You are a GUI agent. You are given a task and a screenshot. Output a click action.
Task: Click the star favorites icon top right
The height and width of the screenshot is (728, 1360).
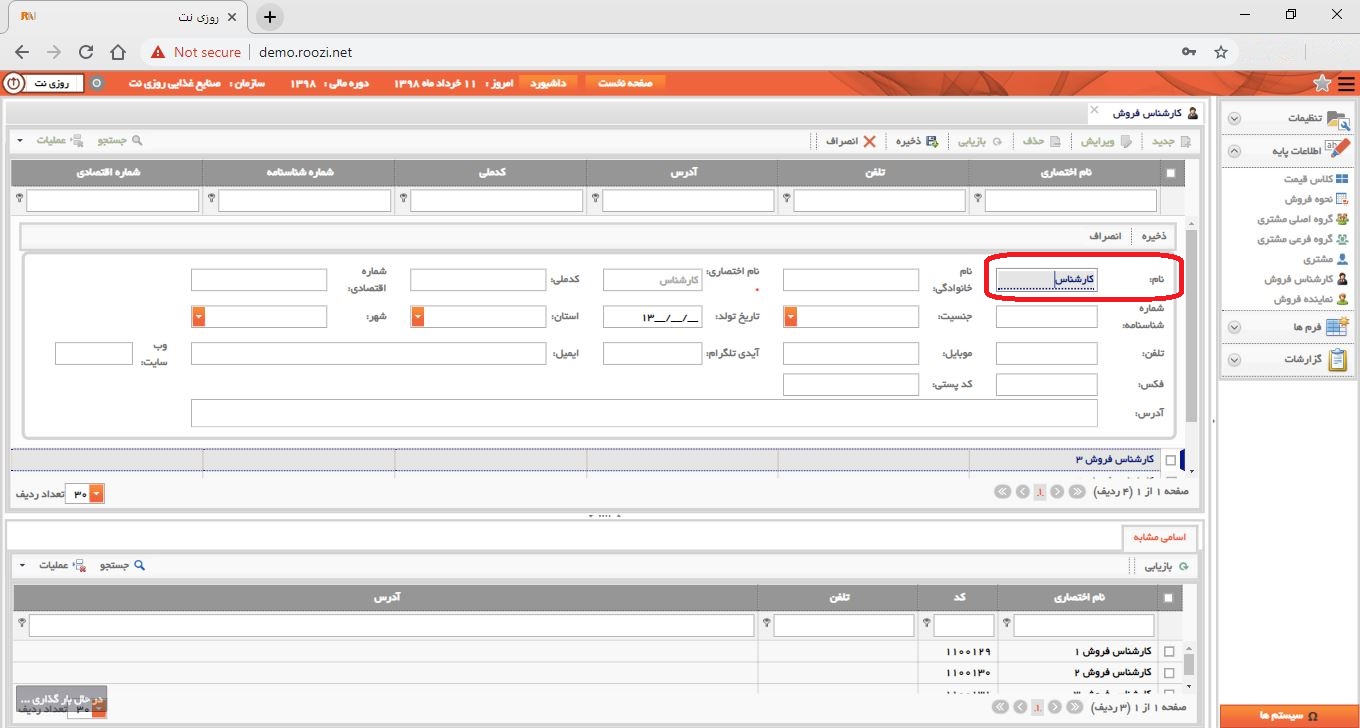[x=1322, y=82]
